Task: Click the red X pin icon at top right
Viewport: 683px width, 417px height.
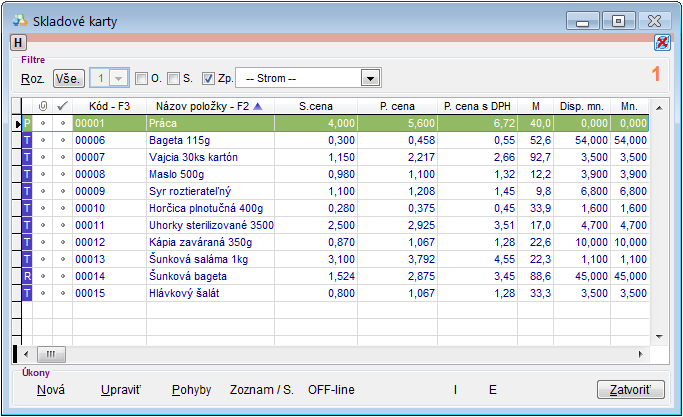Action: click(662, 42)
